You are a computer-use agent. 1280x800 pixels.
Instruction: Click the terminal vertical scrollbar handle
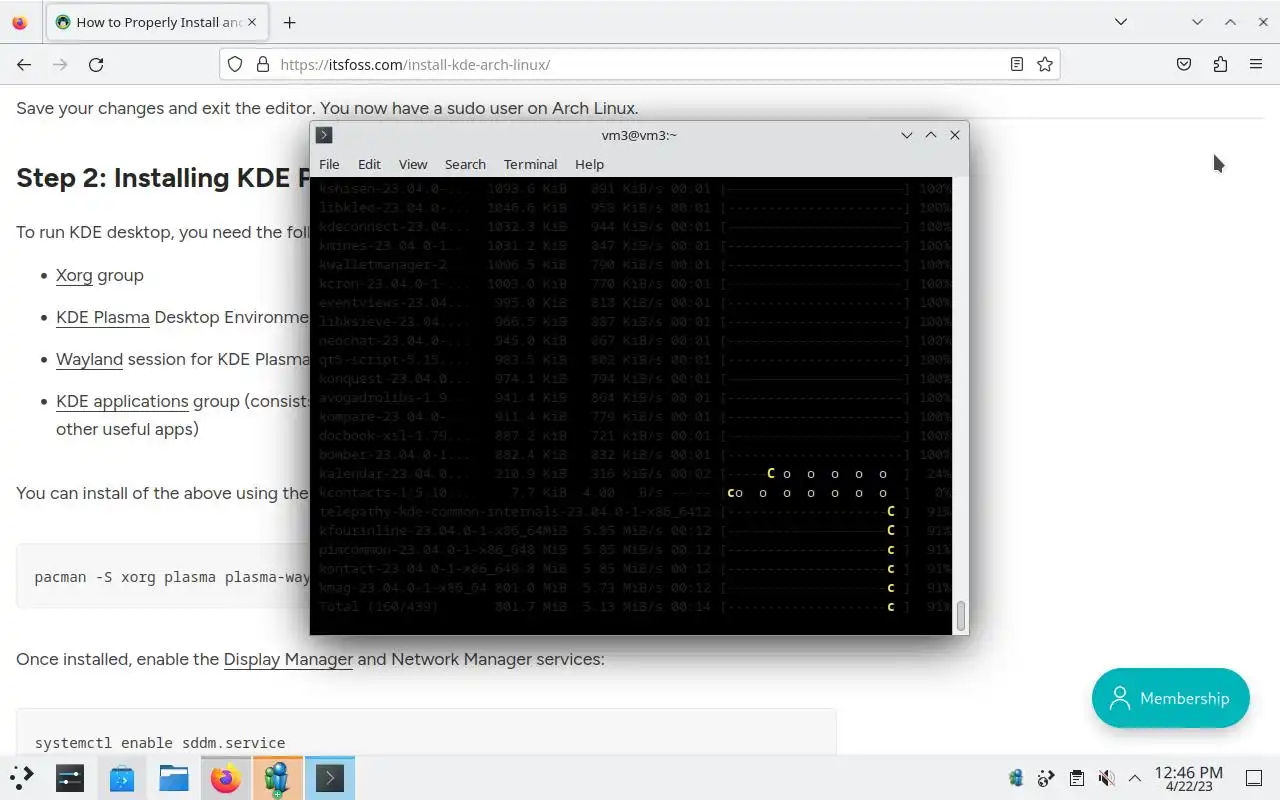pyautogui.click(x=961, y=617)
